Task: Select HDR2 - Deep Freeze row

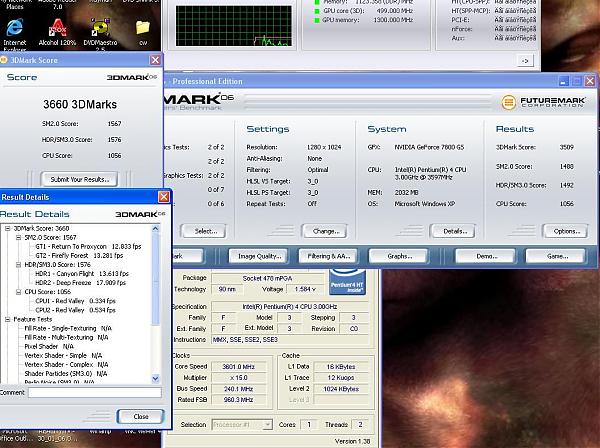Action: coord(80,283)
